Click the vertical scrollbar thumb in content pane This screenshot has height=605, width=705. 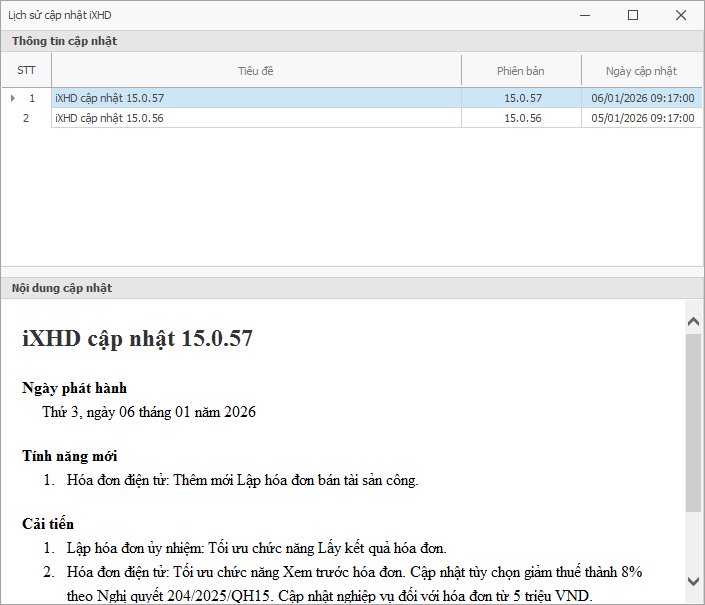693,423
